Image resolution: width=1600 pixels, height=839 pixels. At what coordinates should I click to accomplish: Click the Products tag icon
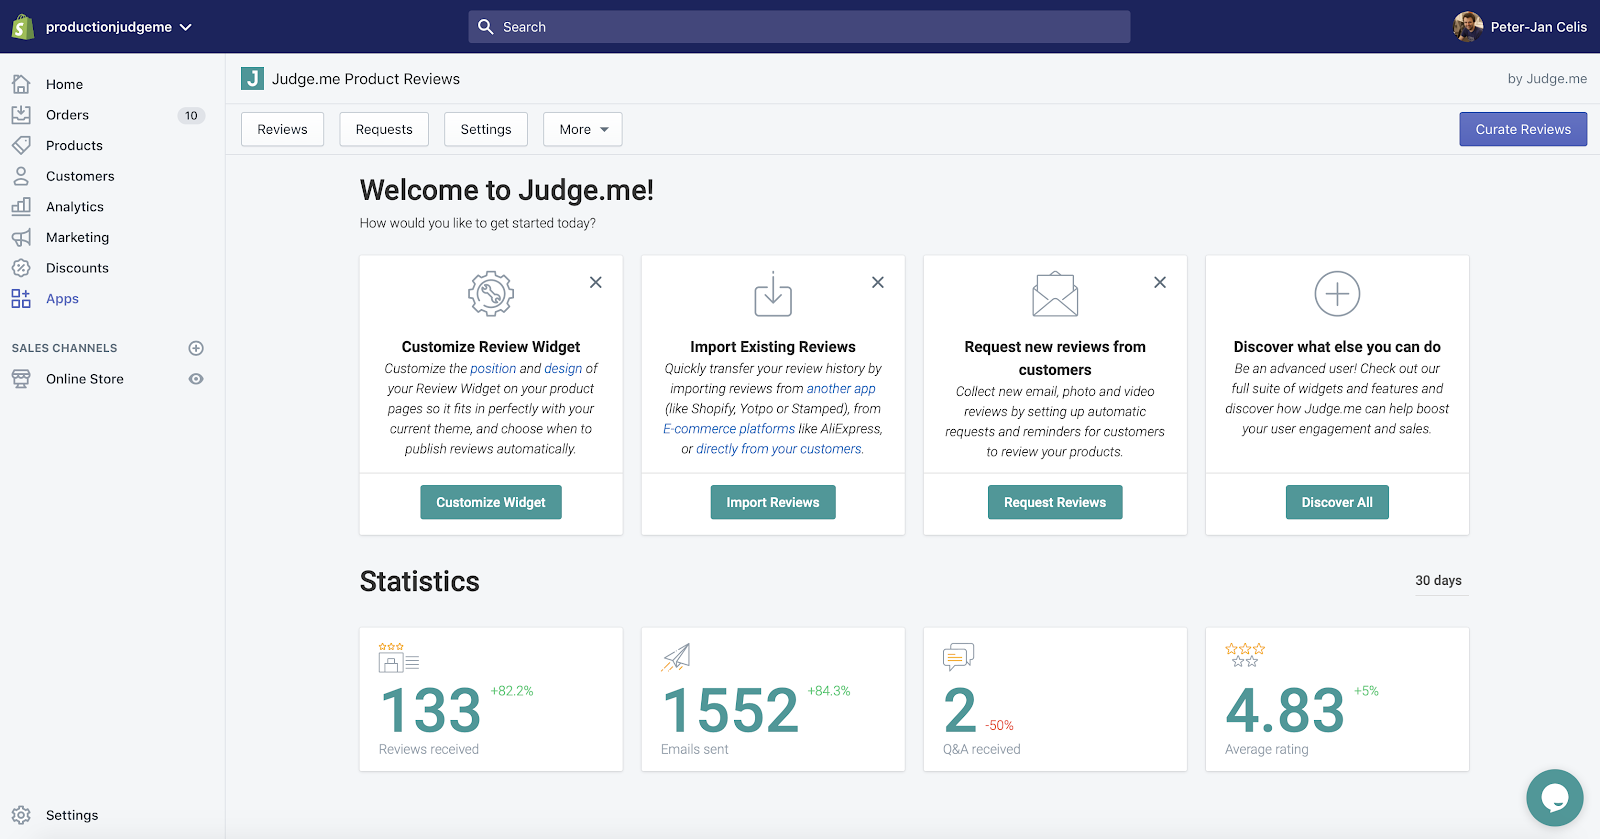coord(21,145)
